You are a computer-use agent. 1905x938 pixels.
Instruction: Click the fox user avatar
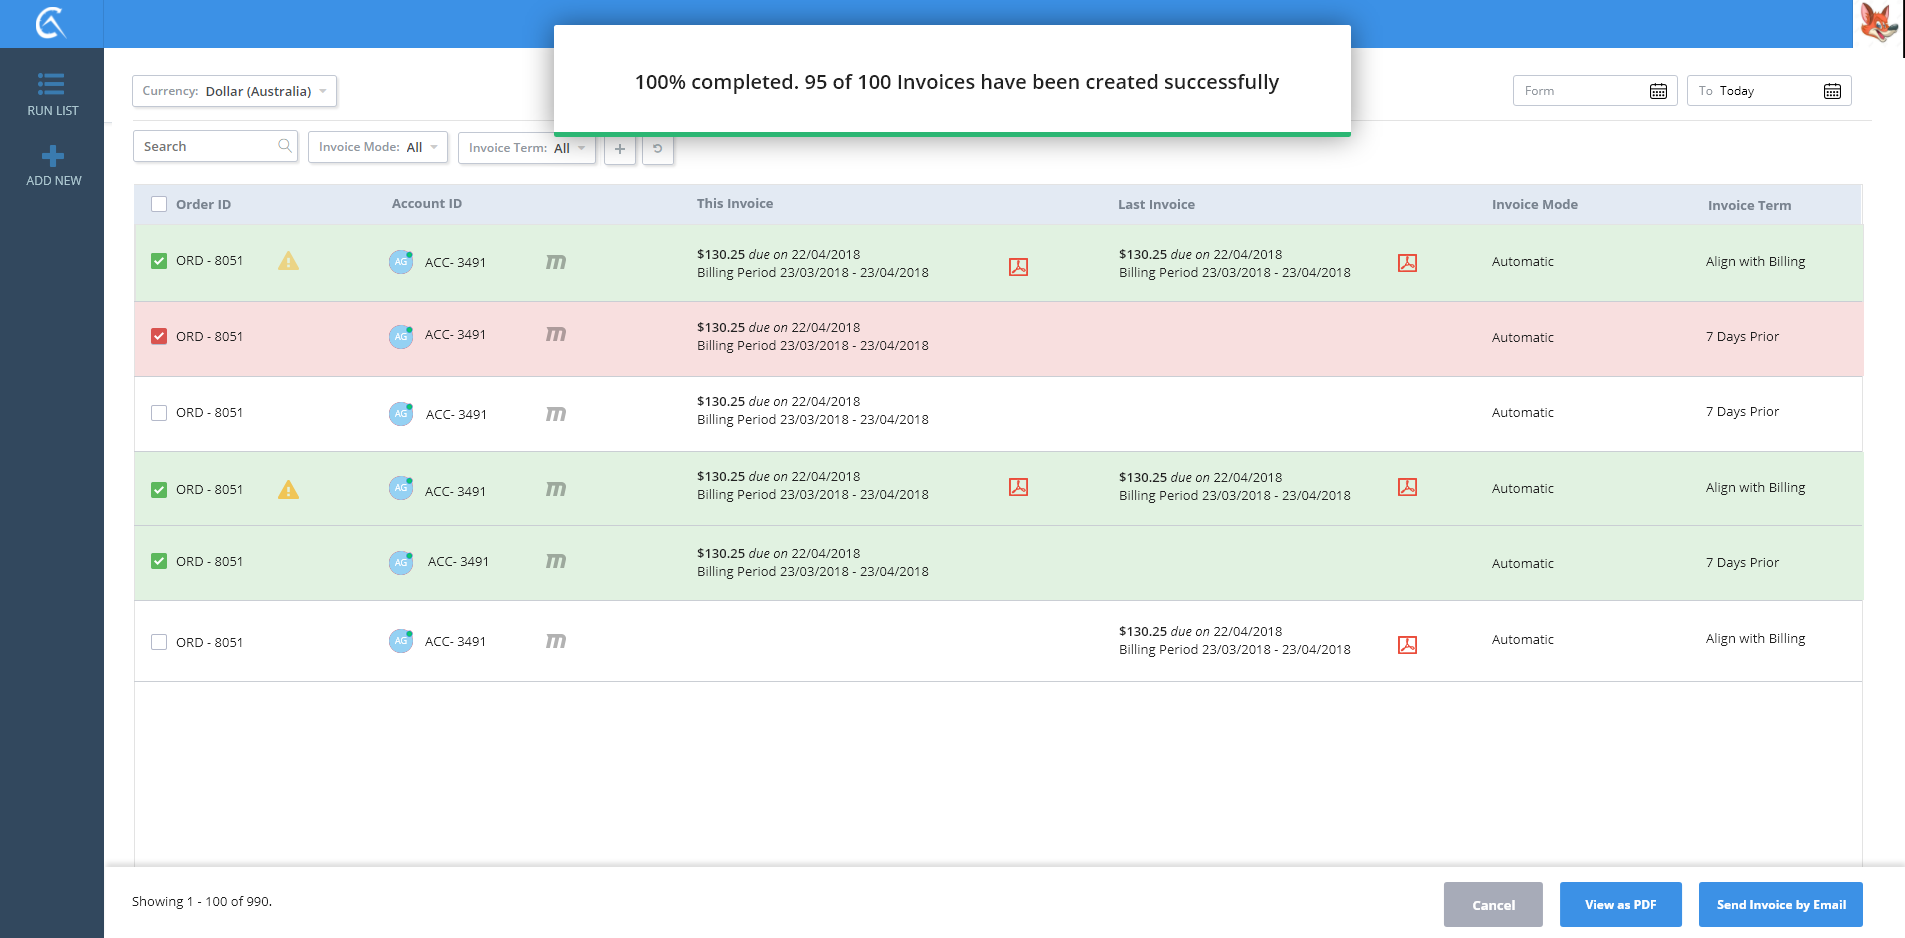tap(1878, 23)
